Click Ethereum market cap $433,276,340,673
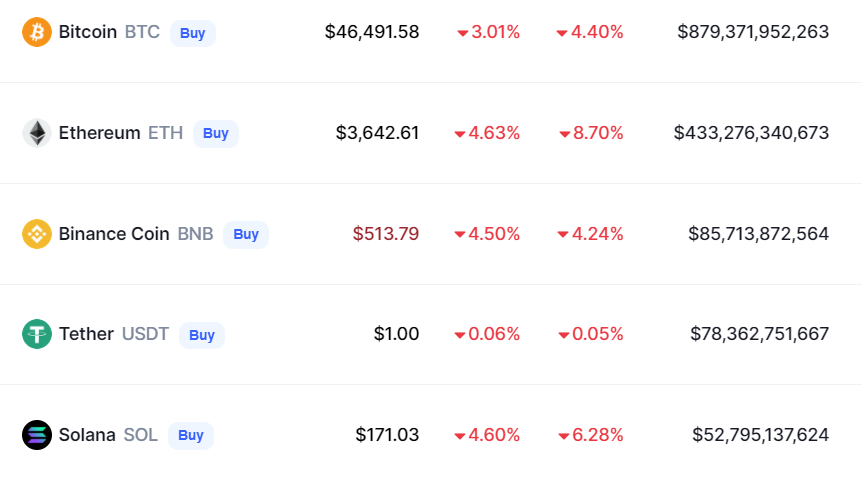This screenshot has width=862, height=481. pos(752,133)
